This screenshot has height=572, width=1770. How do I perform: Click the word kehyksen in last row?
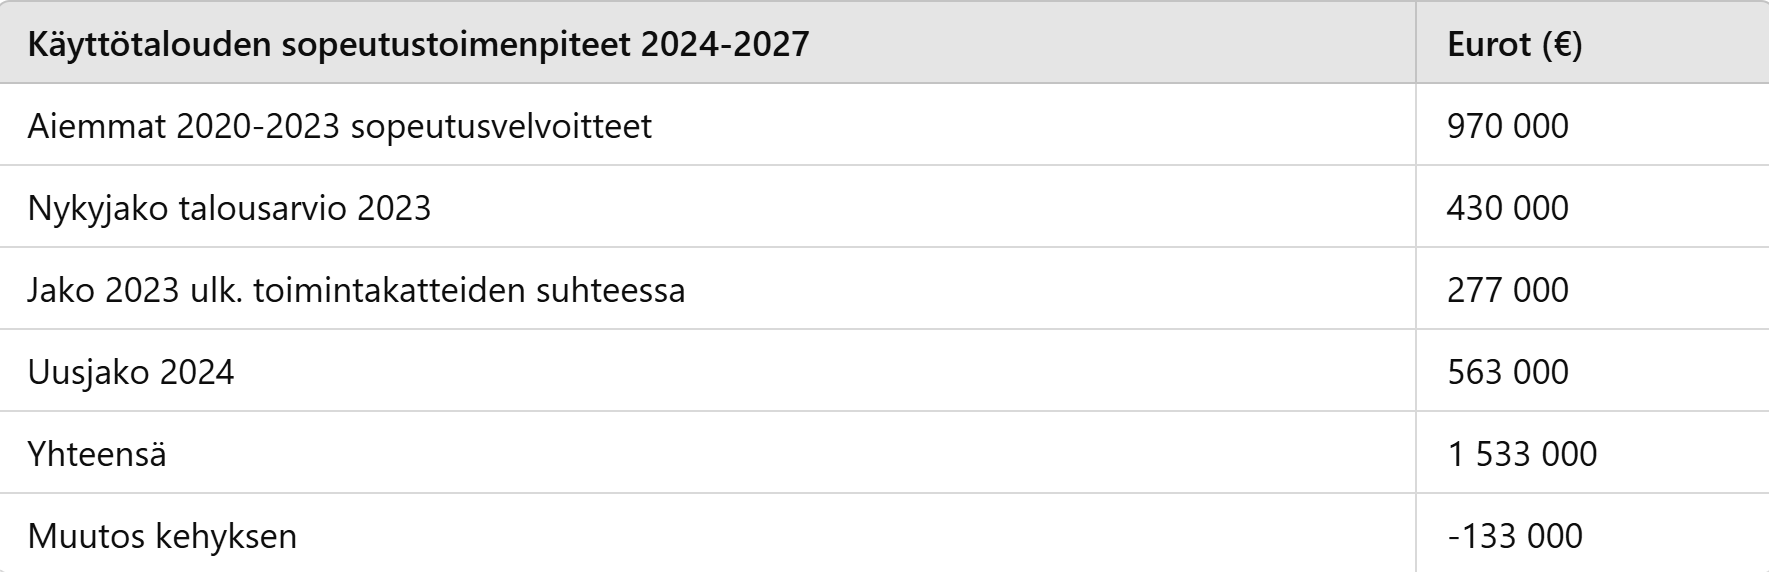pyautogui.click(x=226, y=537)
